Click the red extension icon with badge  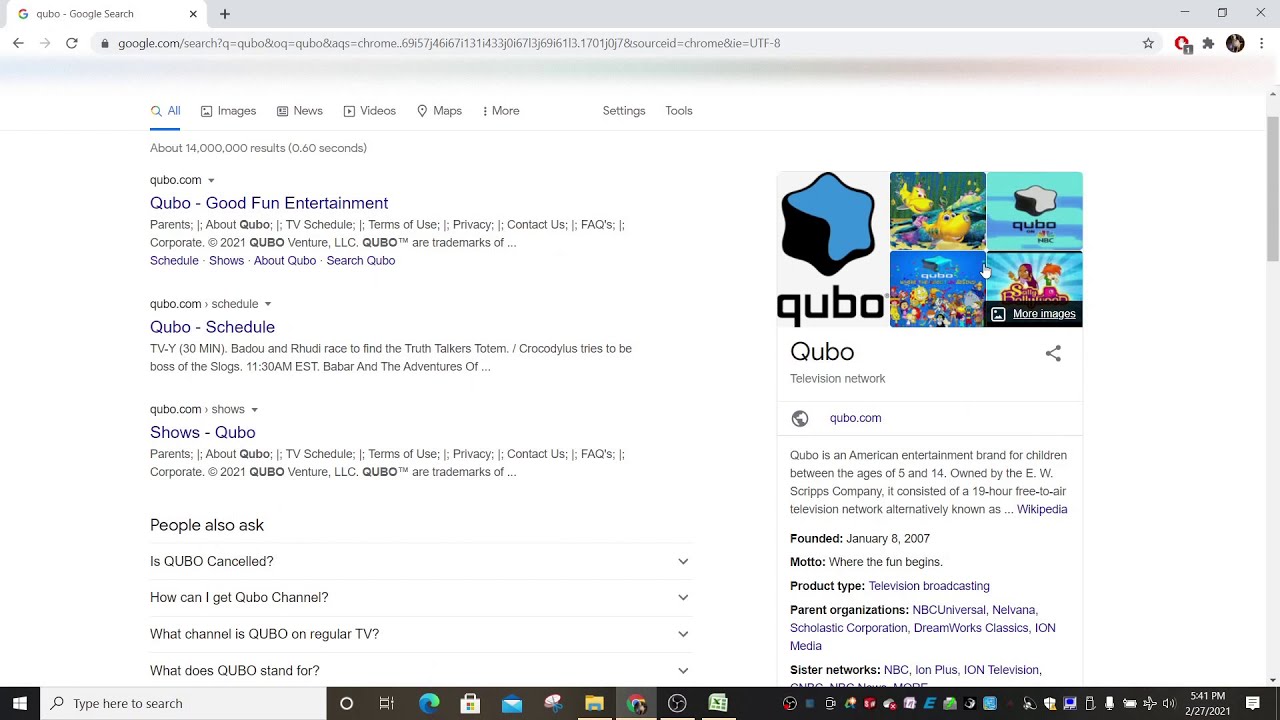1182,44
